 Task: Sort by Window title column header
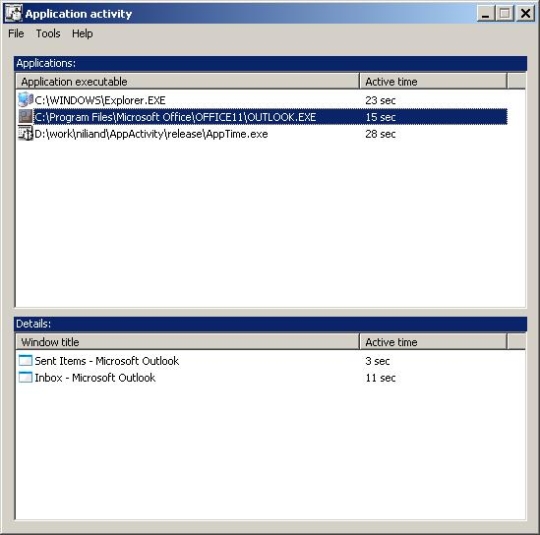coord(187,342)
